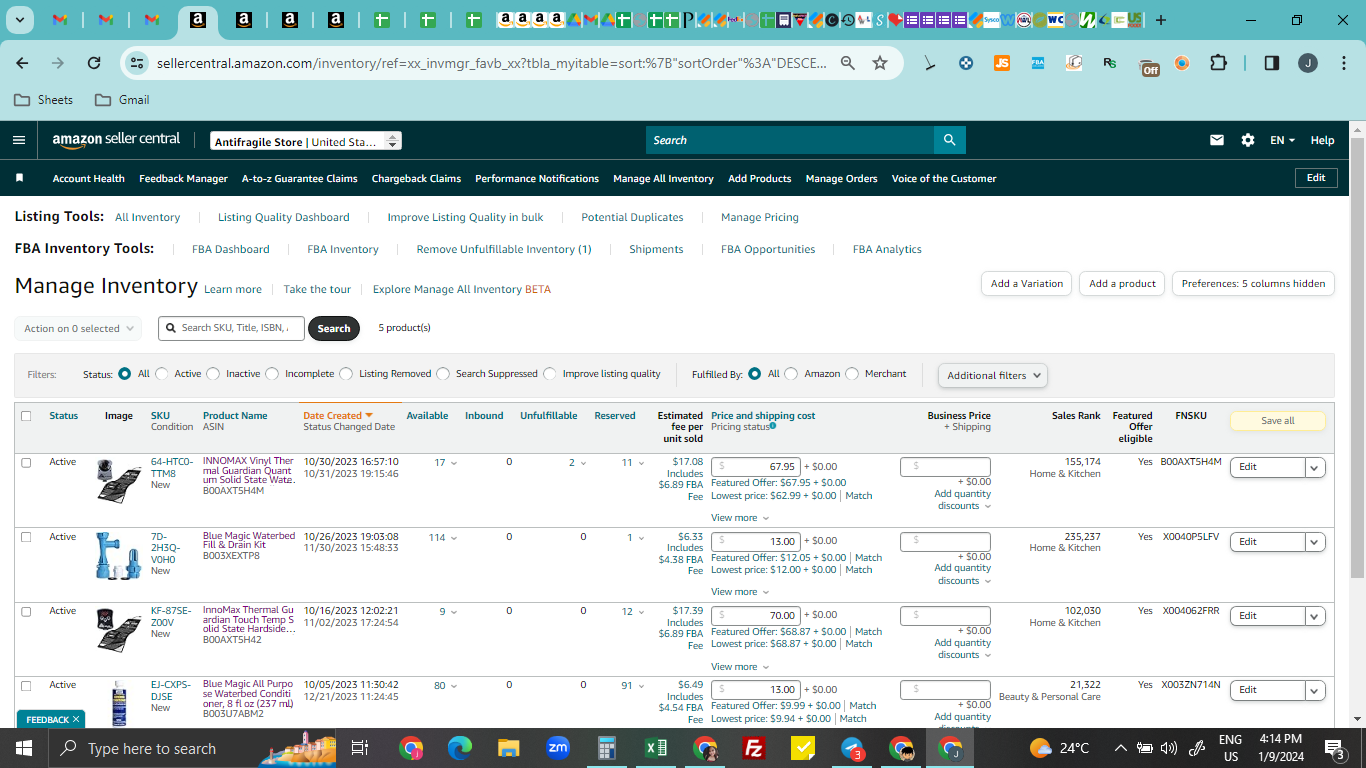1366x768 pixels.
Task: Open the FBA Dashboard link
Action: (231, 249)
